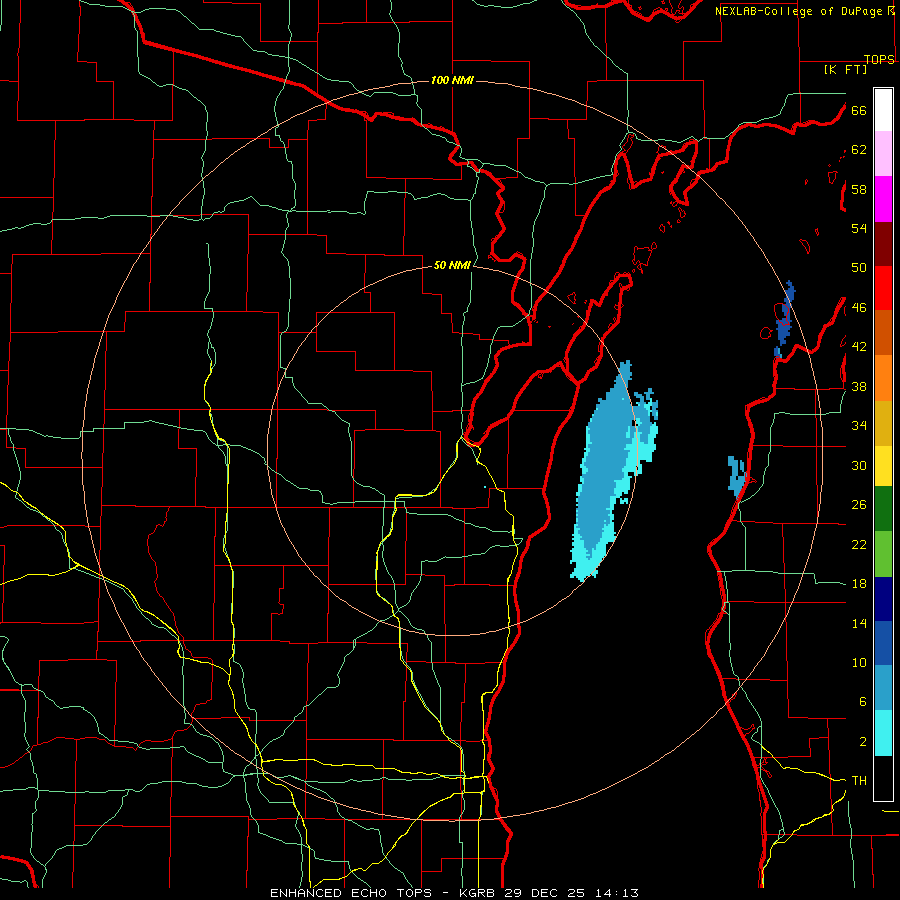Click the dark blue echo near the 100 NMI ring

[x=784, y=319]
